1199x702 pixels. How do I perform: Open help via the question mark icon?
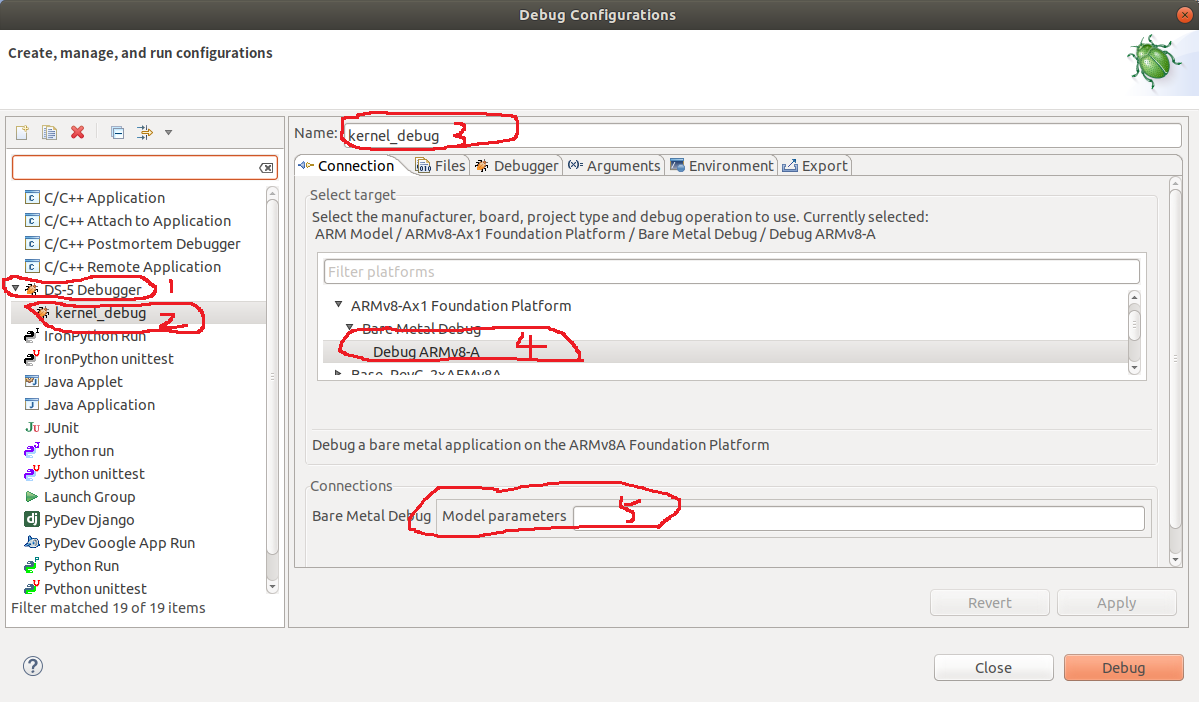click(32, 665)
